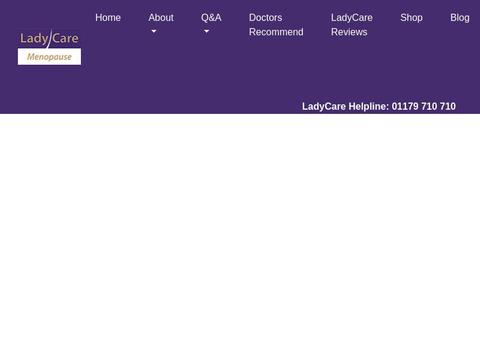Open the Shop link
The width and height of the screenshot is (480, 360).
click(411, 18)
